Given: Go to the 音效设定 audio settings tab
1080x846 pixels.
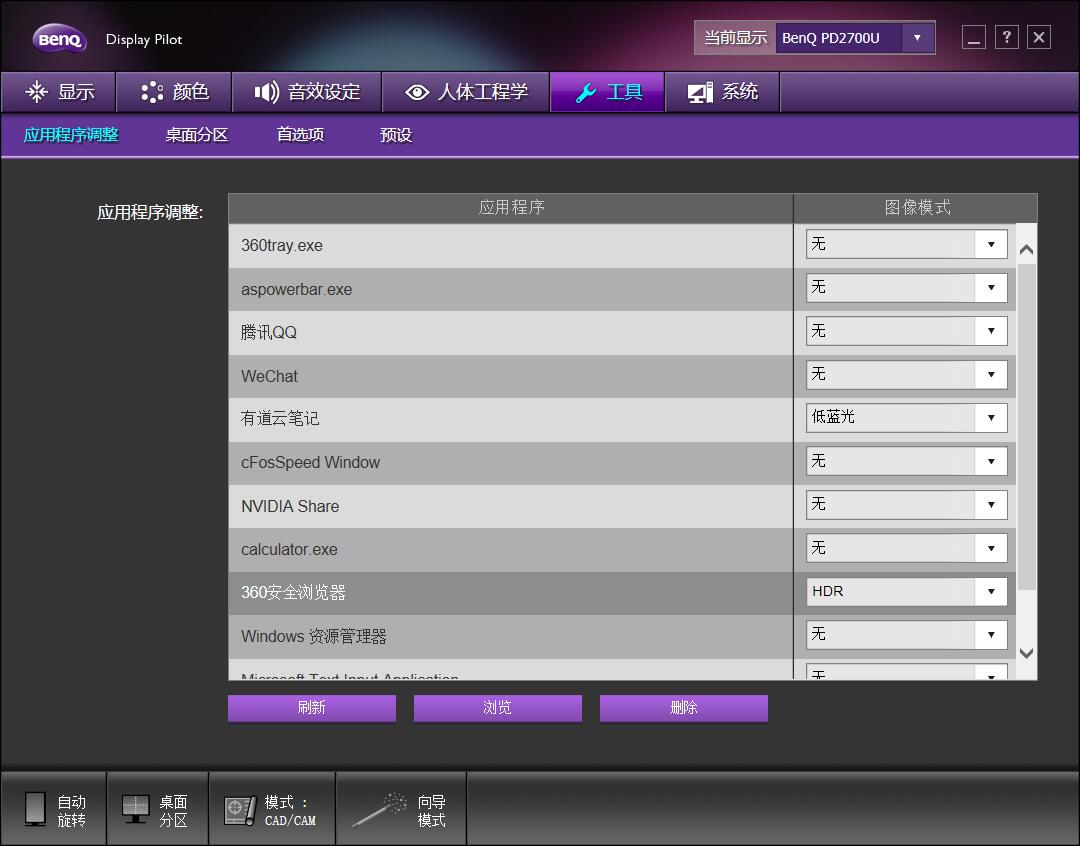Looking at the screenshot, I should [306, 92].
